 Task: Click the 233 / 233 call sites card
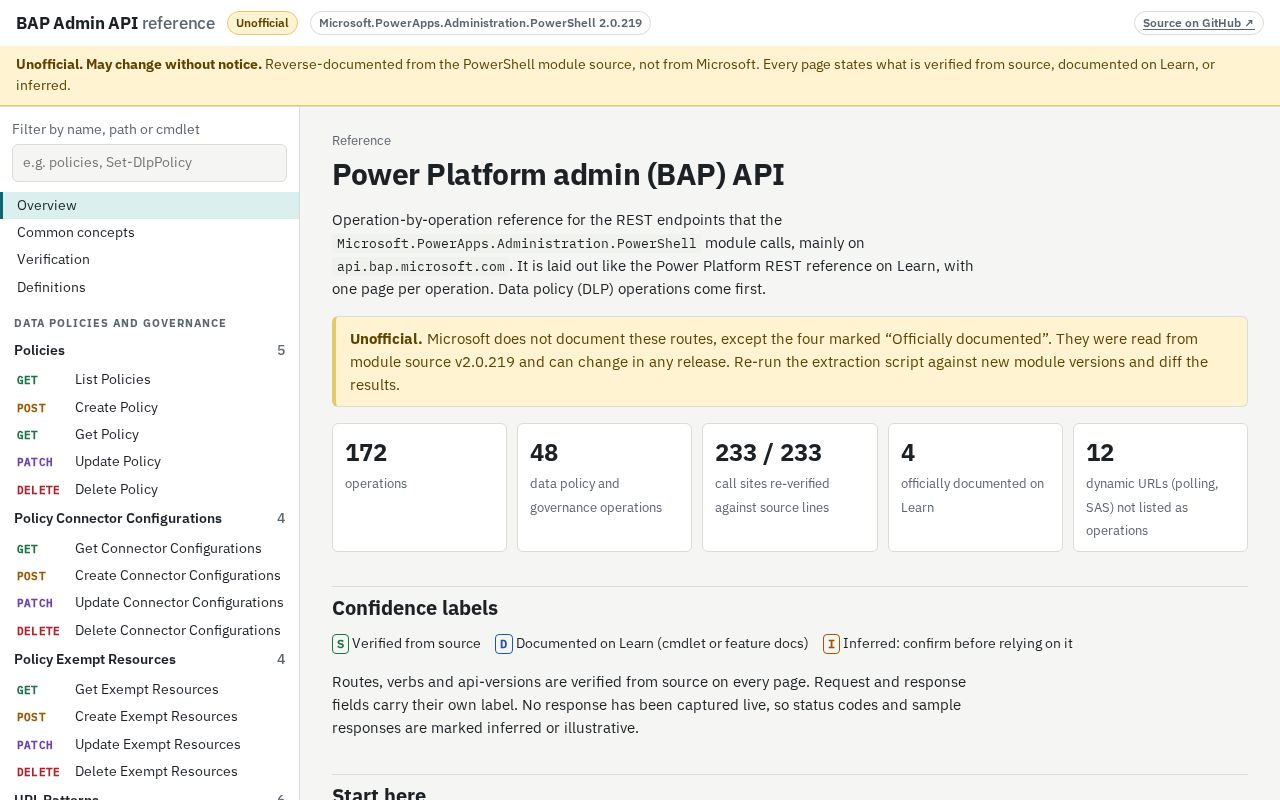point(790,487)
